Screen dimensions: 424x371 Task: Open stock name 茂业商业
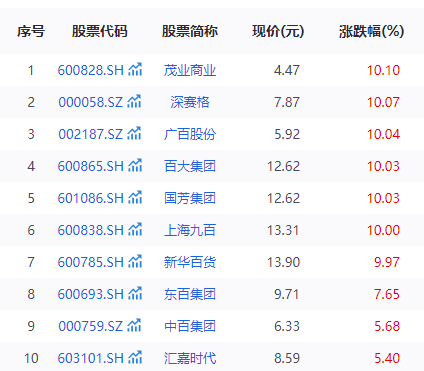(190, 70)
